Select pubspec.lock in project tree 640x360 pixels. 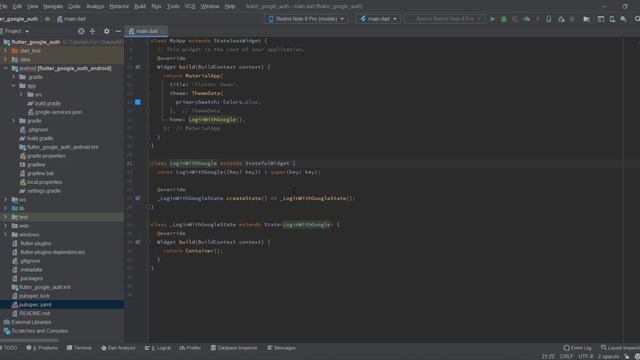click(34, 296)
